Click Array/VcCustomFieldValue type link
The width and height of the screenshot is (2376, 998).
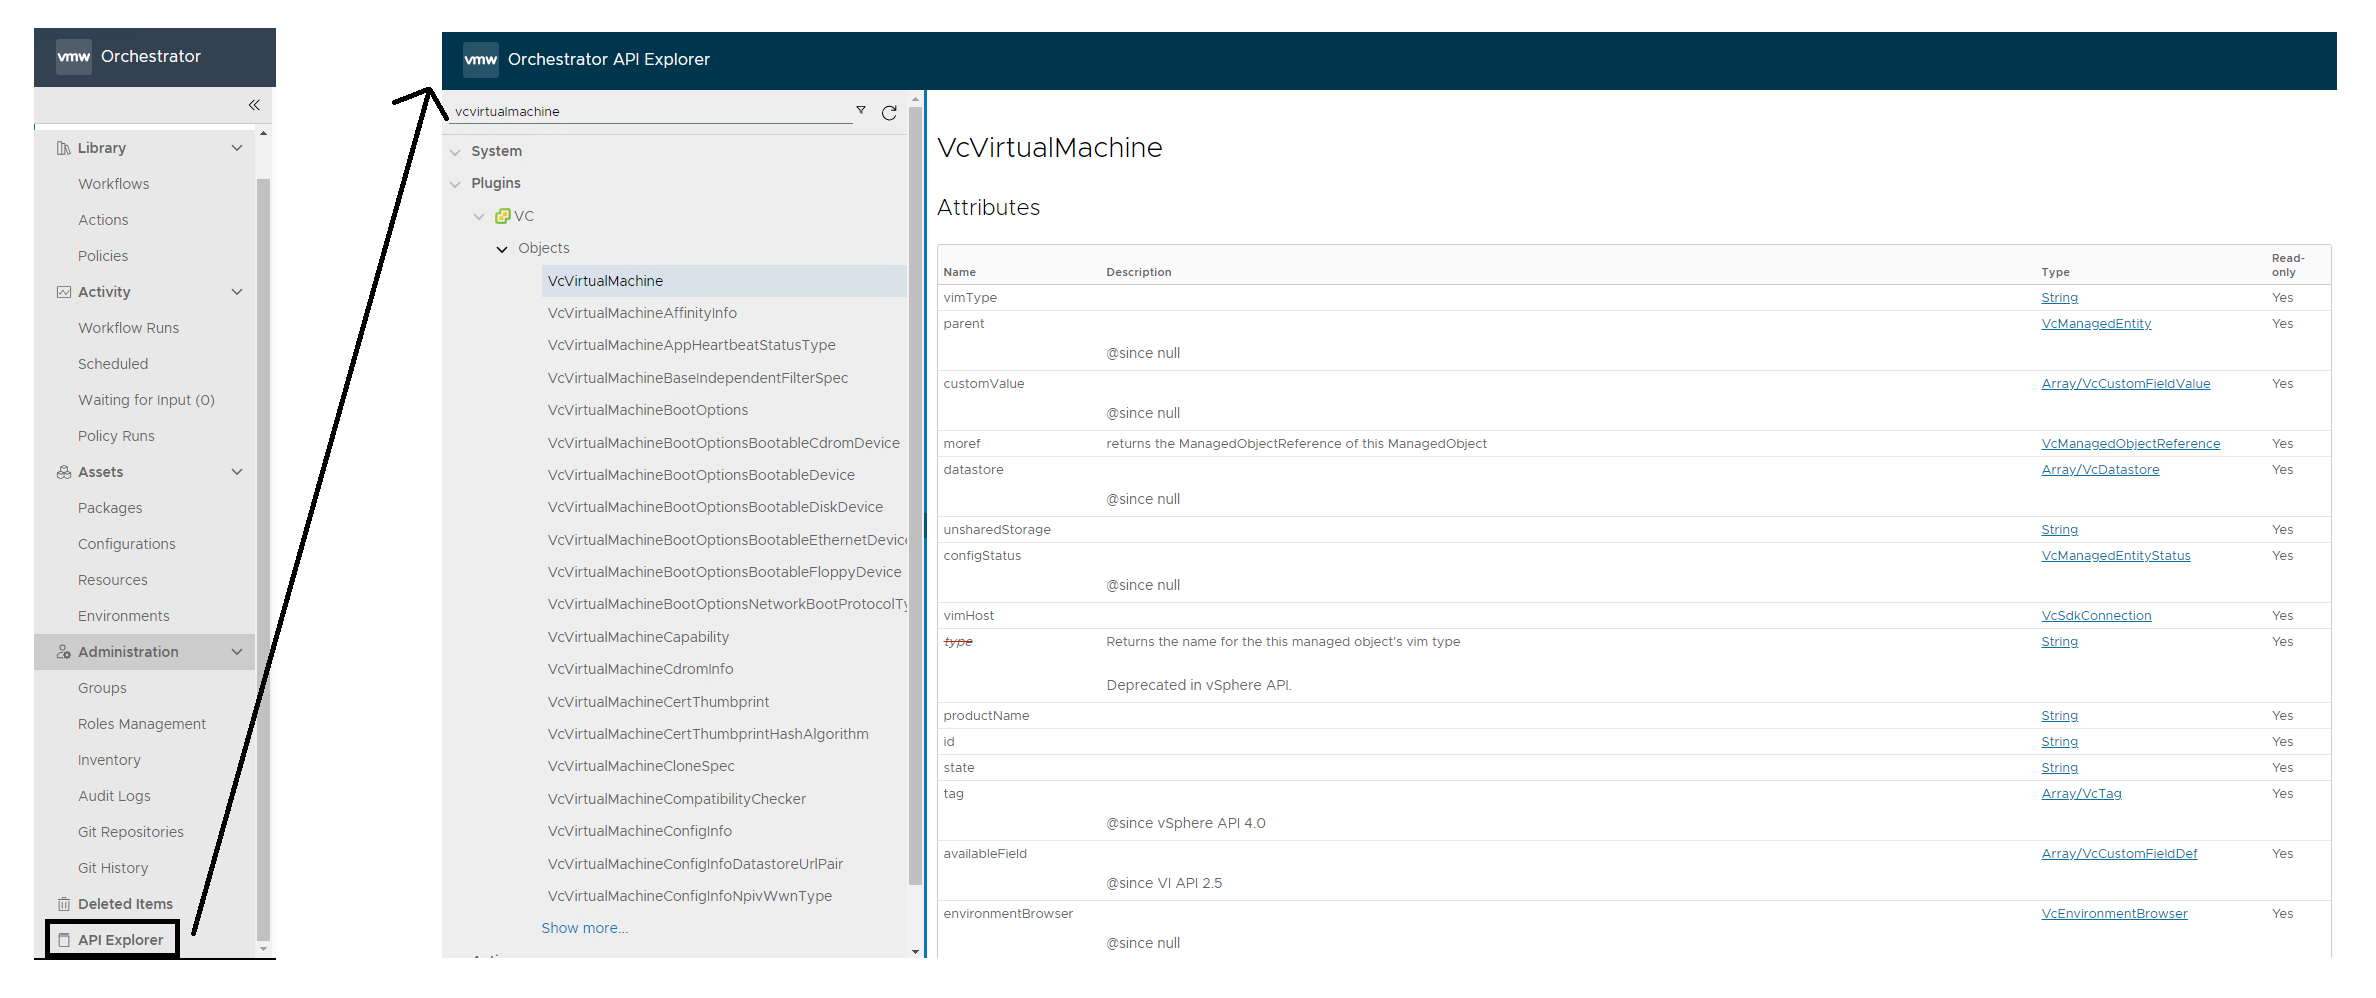(2126, 384)
